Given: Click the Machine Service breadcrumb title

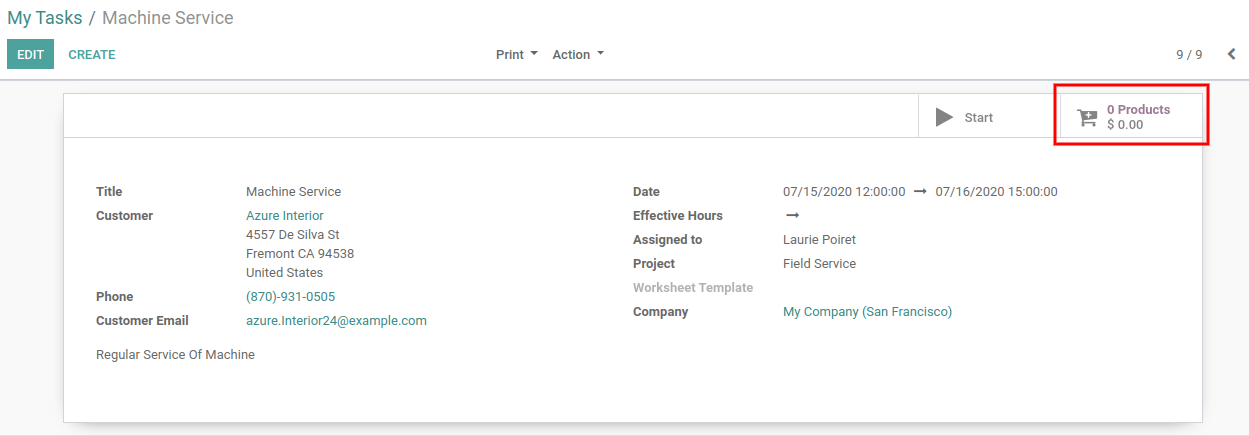Looking at the screenshot, I should [x=168, y=18].
